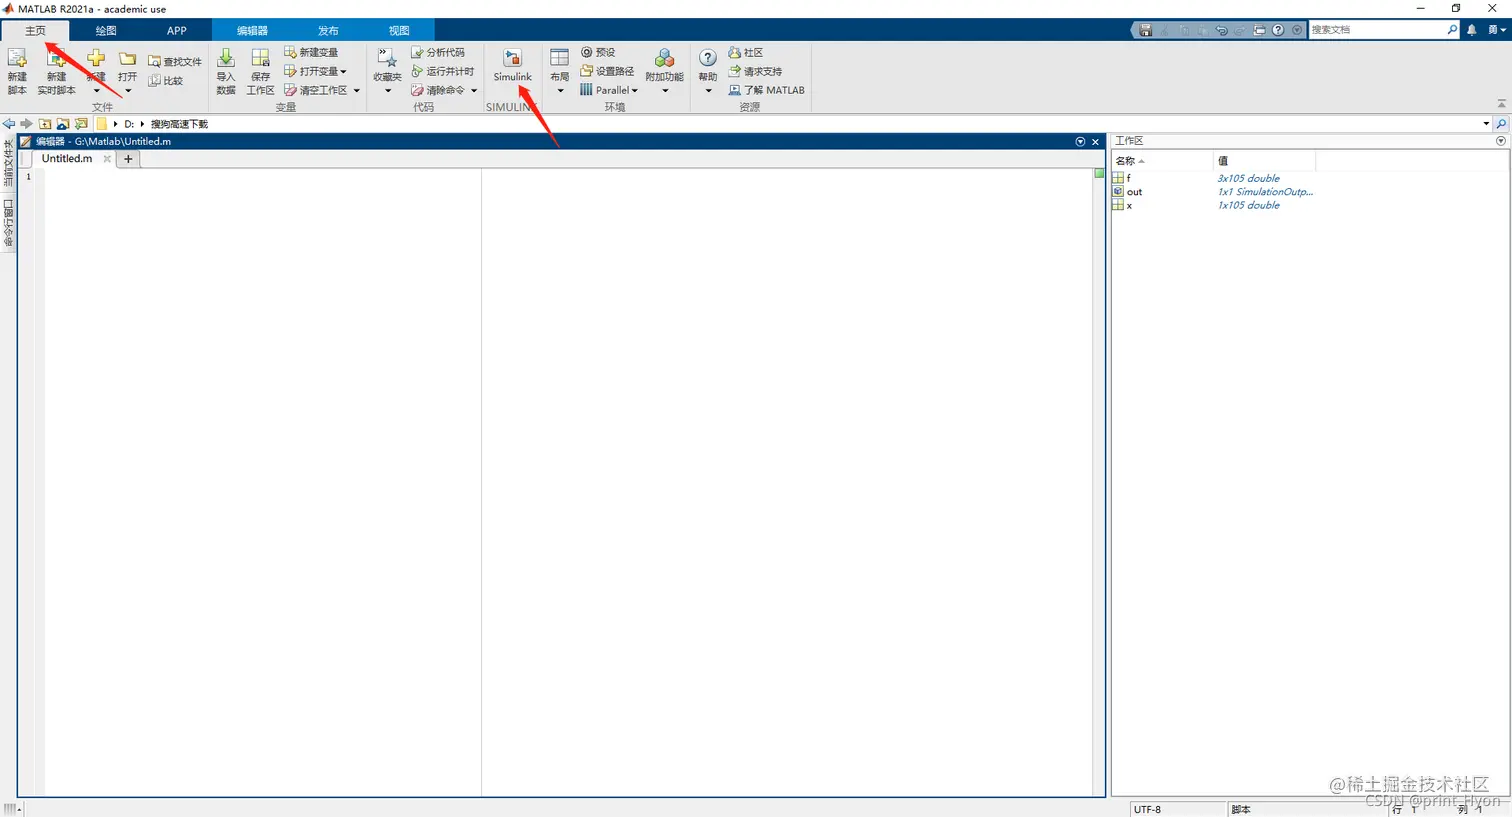
Task: Open 预设 (Preferences)
Action: 598,52
